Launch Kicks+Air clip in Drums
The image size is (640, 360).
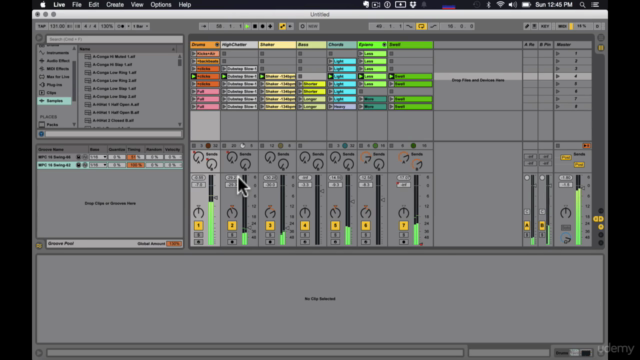point(193,53)
